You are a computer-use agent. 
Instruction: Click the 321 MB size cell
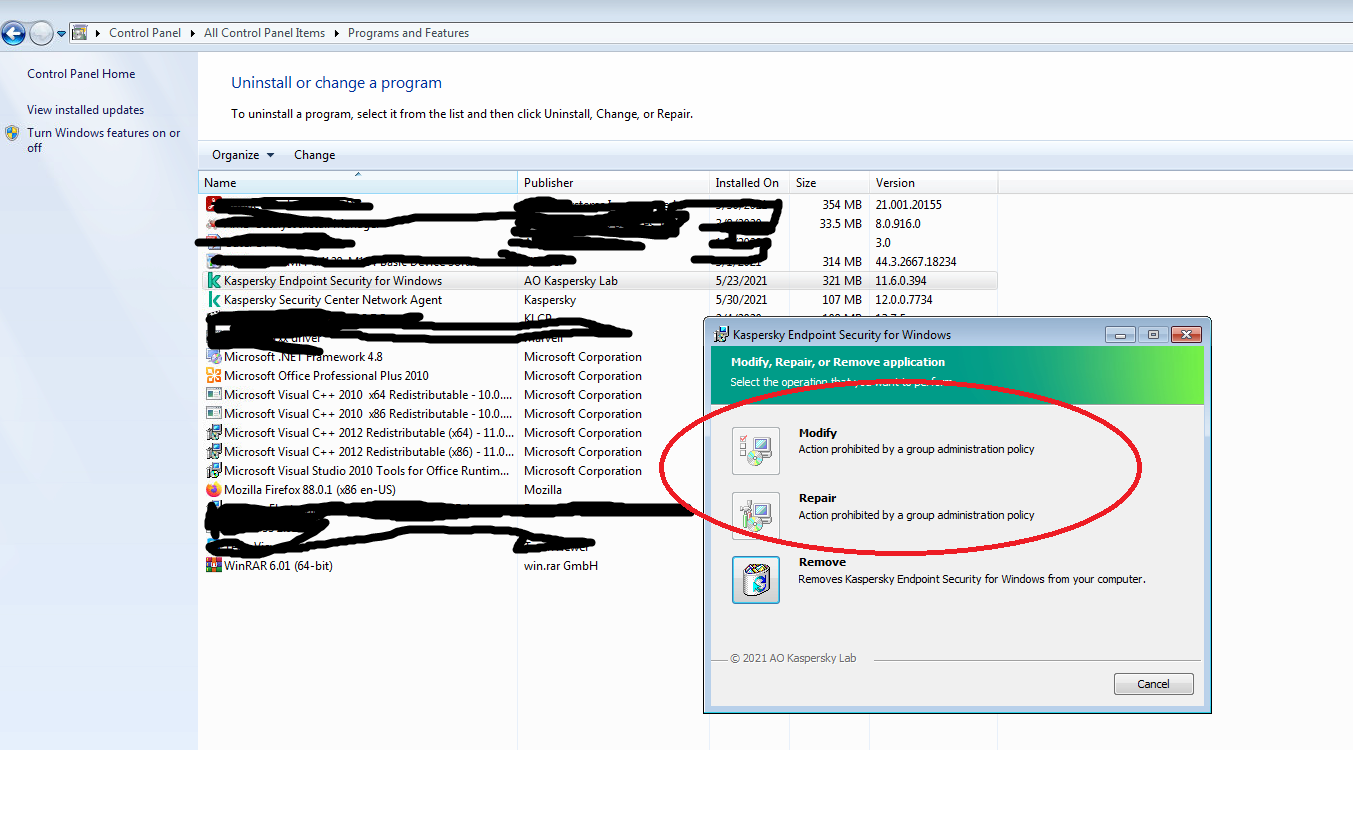[x=842, y=281]
